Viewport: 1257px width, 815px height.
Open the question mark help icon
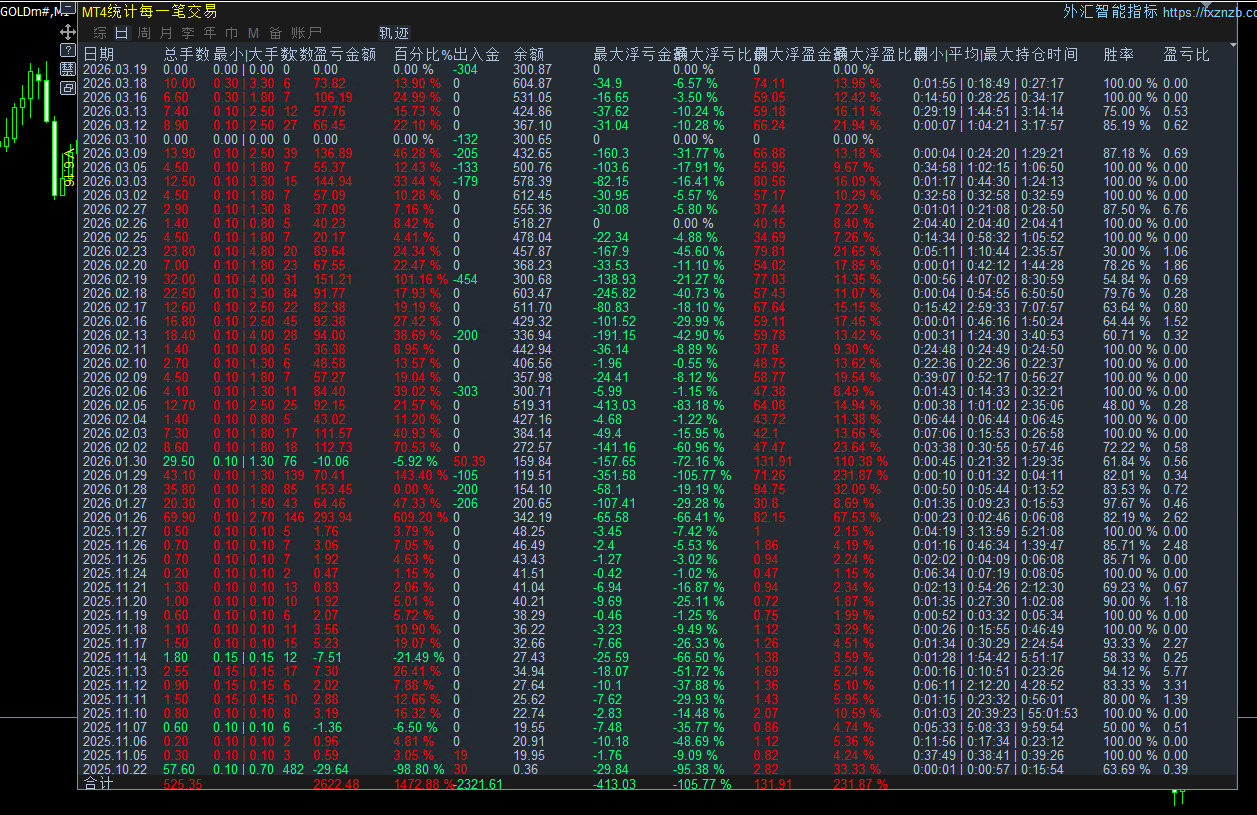pos(68,49)
